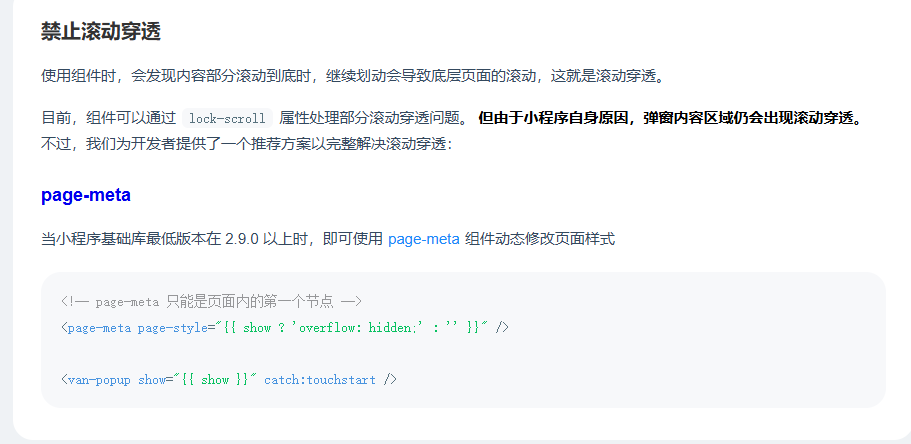Click the van-popup tag name in code
The height and width of the screenshot is (444, 911).
[x=99, y=380]
